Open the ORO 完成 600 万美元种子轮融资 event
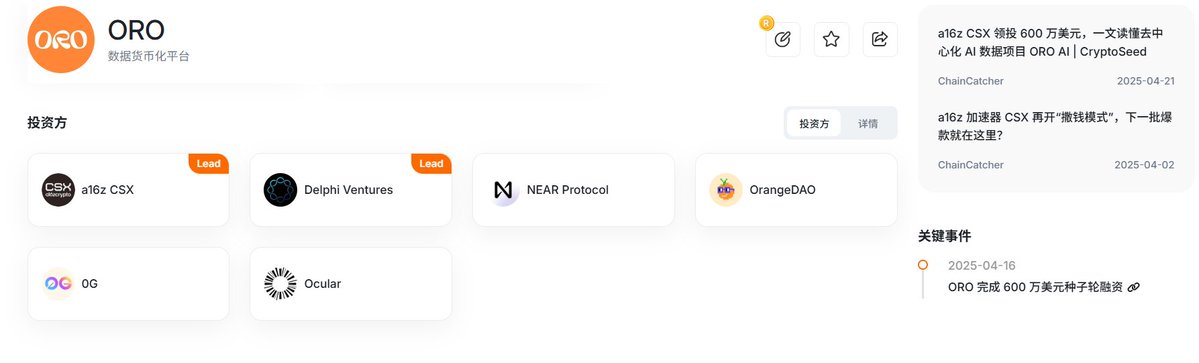 (x=1035, y=287)
